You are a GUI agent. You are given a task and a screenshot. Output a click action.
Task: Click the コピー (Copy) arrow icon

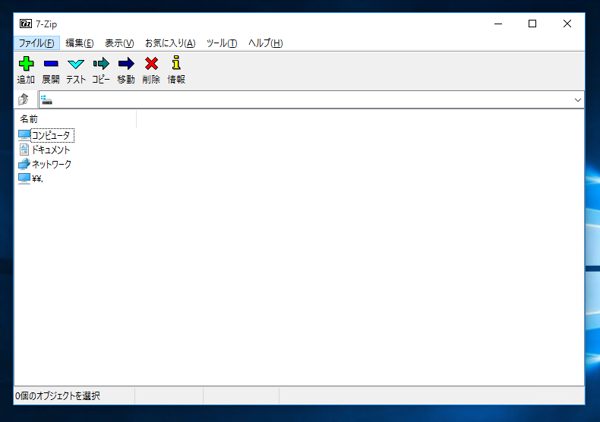101,64
